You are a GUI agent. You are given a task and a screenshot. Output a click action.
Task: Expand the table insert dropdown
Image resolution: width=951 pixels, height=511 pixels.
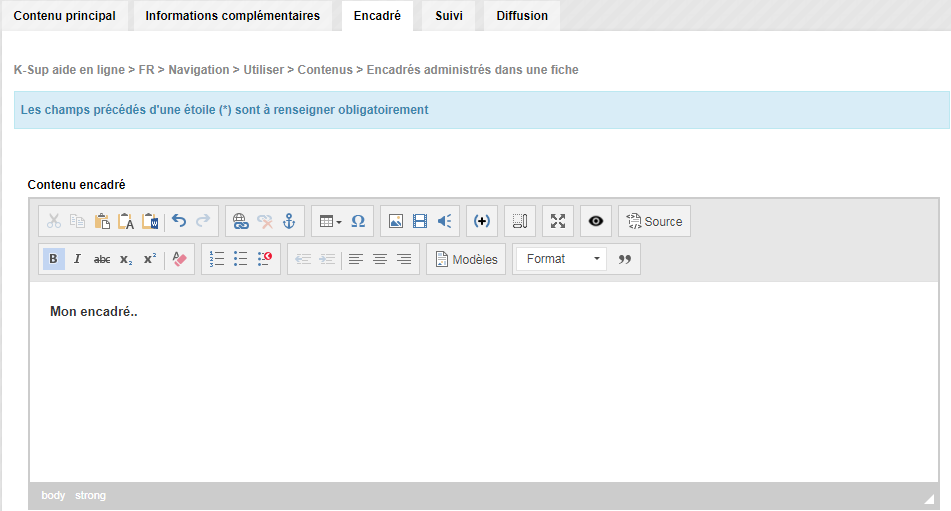(331, 221)
